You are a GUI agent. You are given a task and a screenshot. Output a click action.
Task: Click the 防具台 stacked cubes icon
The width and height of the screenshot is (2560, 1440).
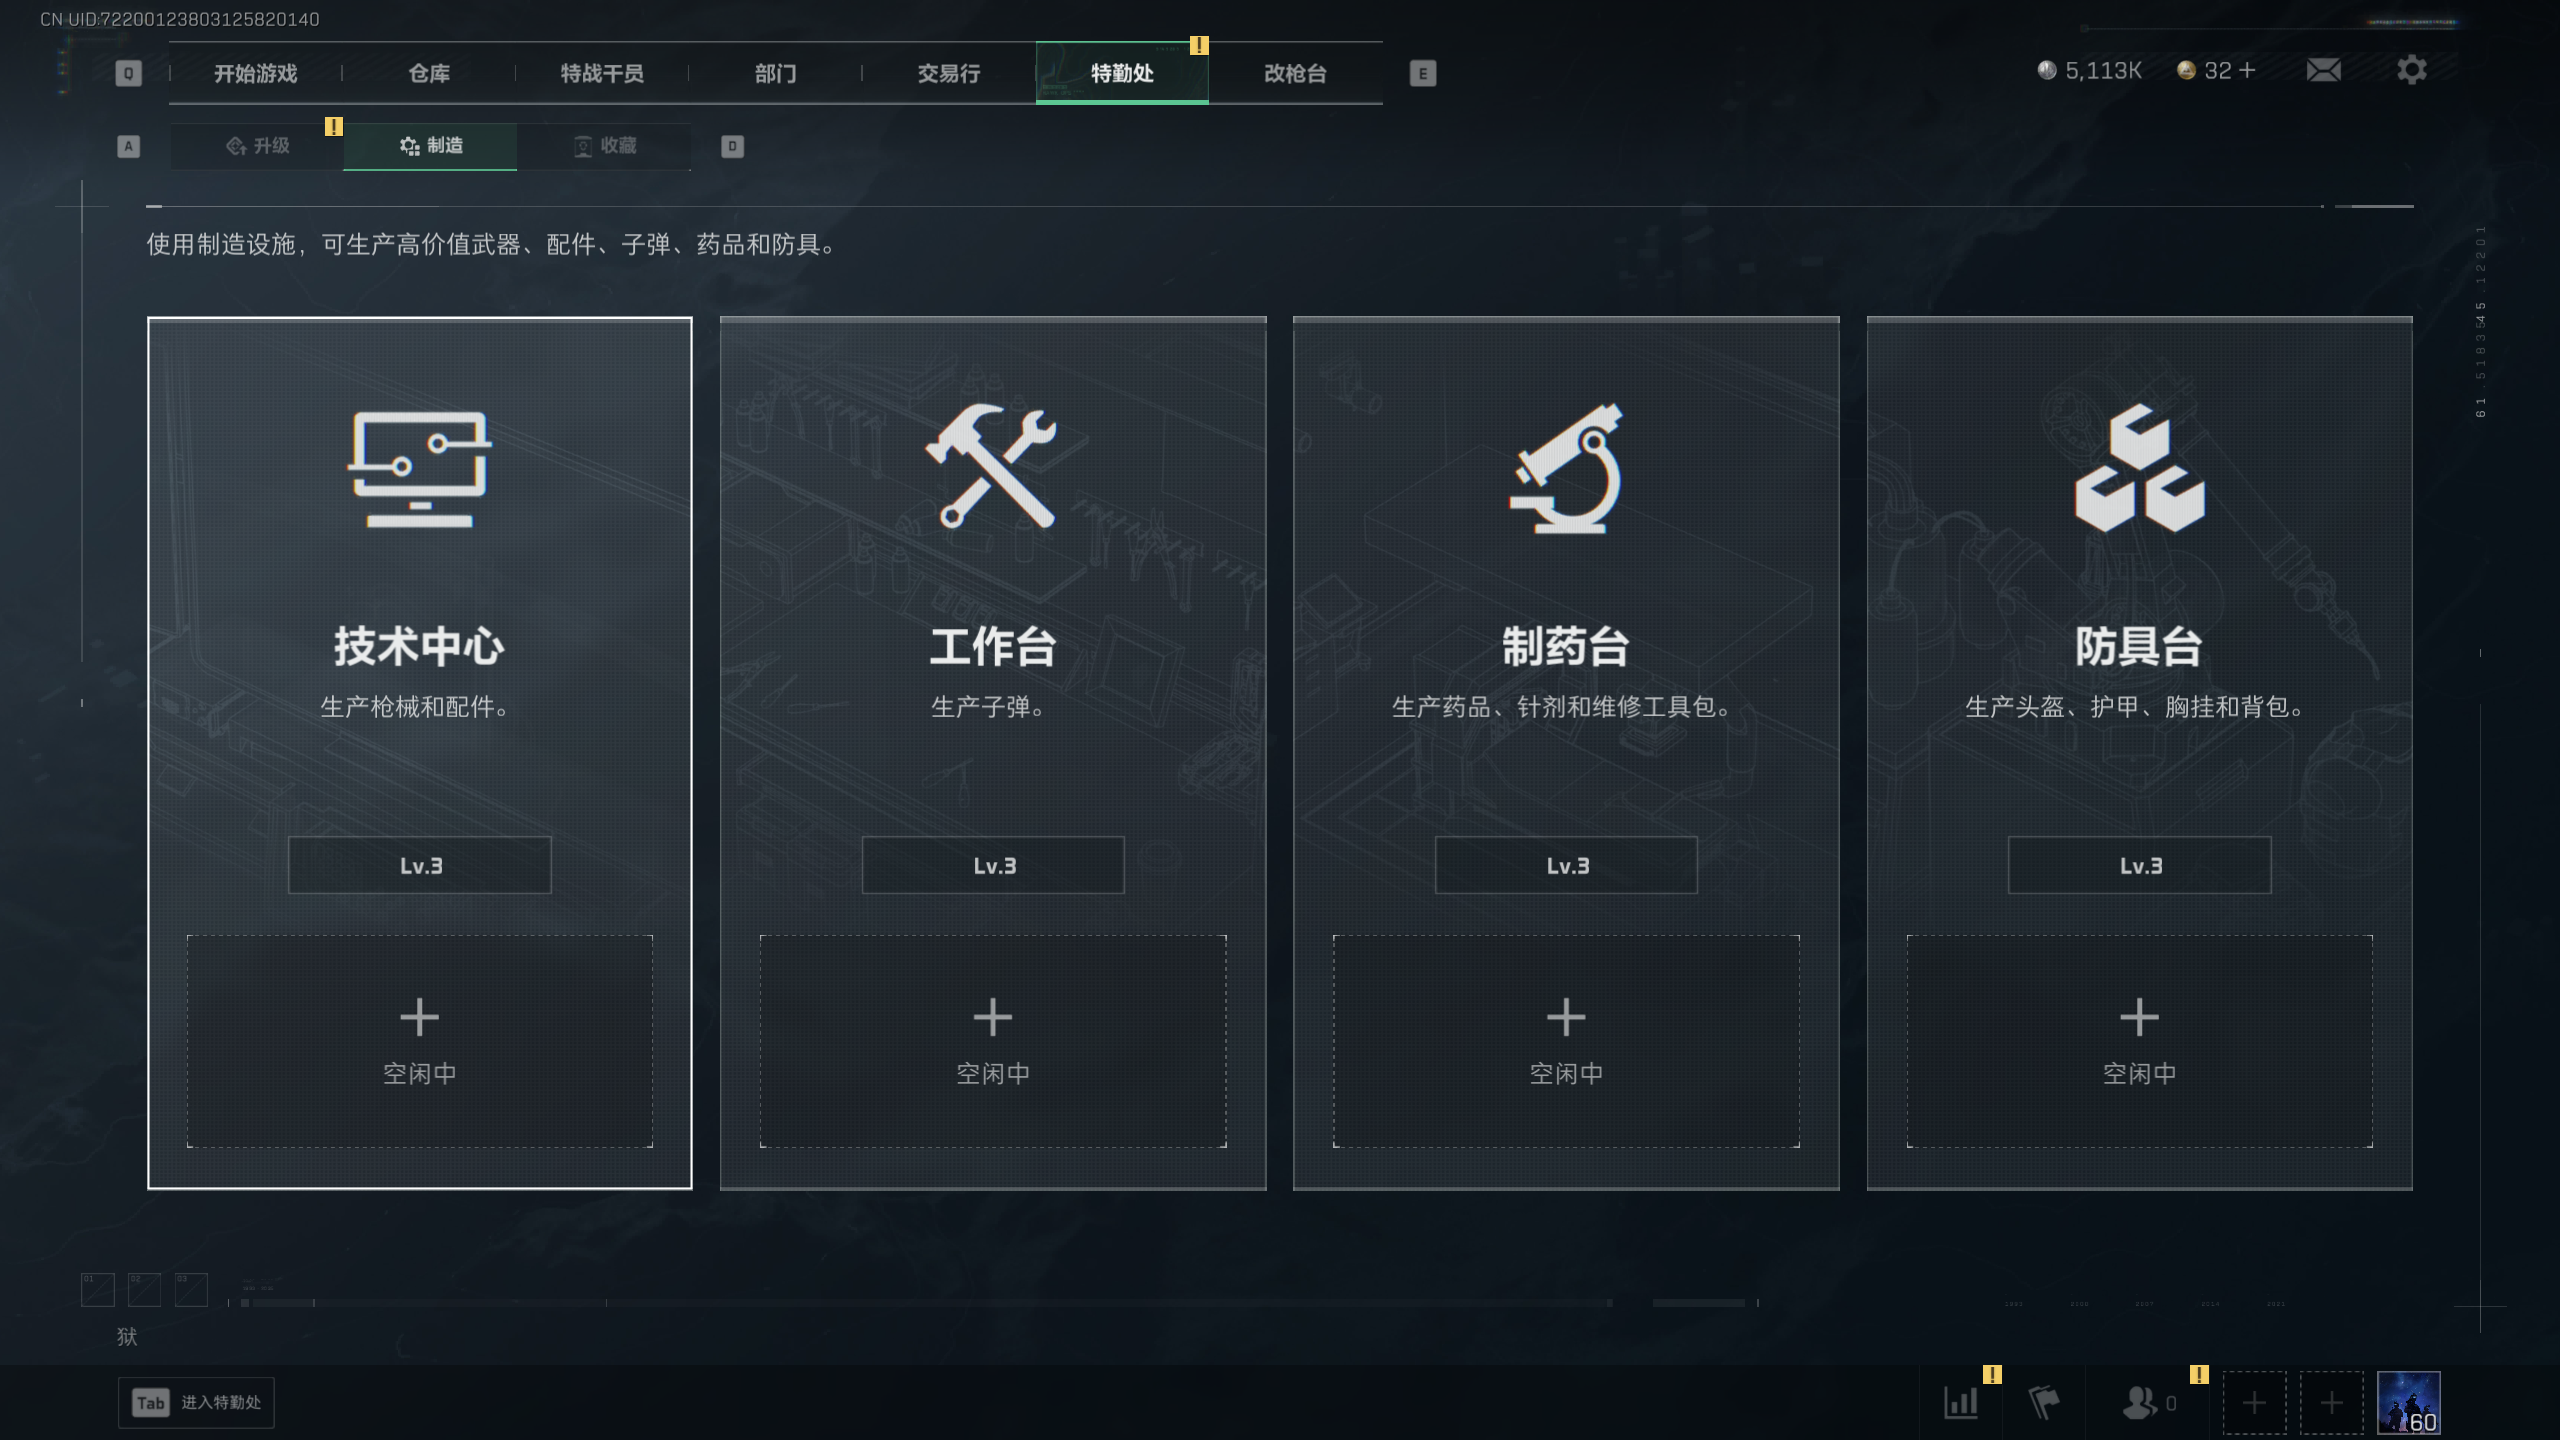point(2139,467)
